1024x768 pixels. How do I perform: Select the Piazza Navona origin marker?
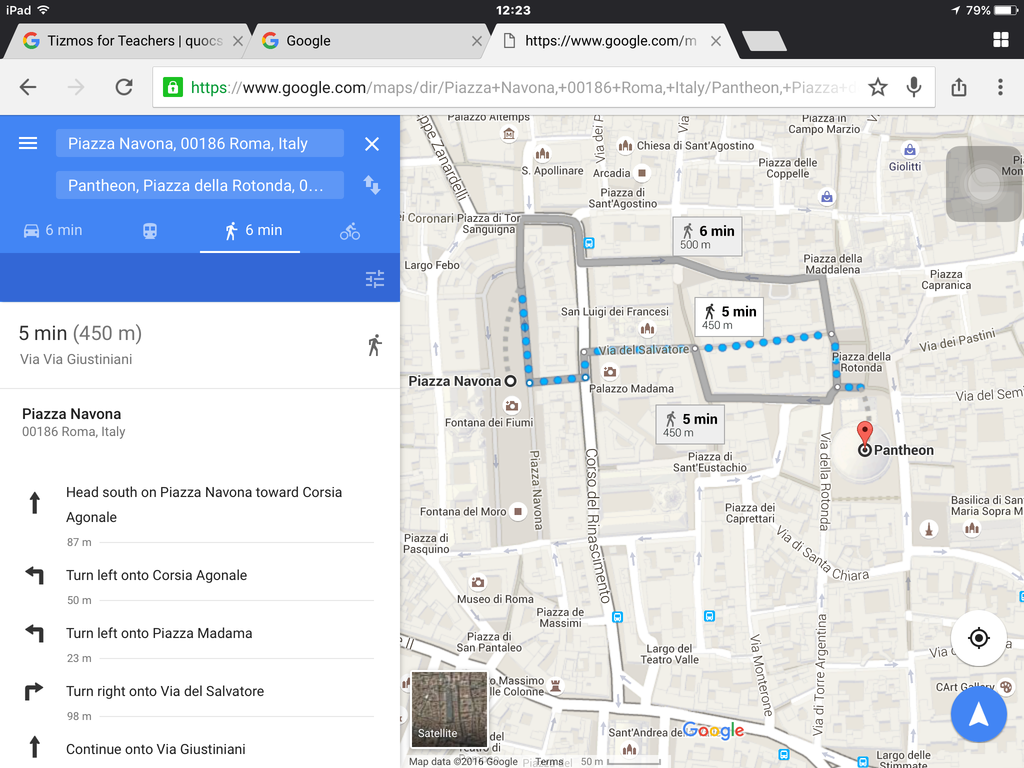pyautogui.click(x=511, y=381)
